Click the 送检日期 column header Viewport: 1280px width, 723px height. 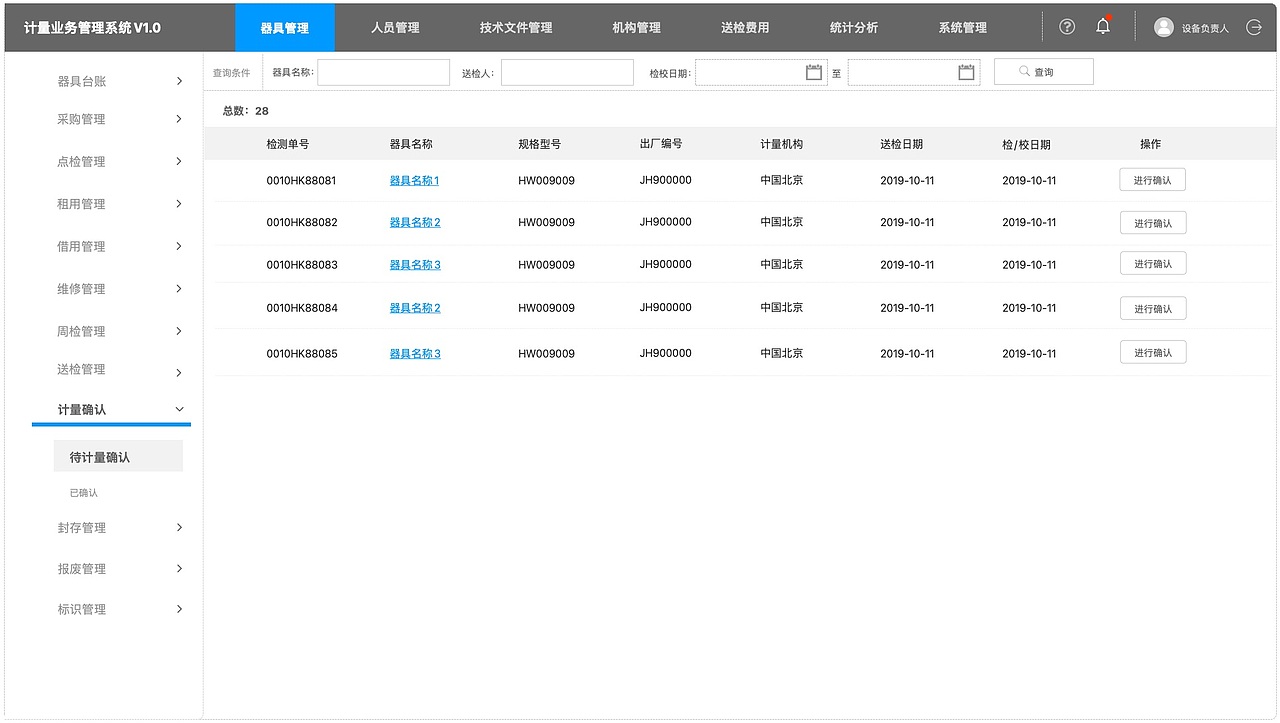[902, 144]
